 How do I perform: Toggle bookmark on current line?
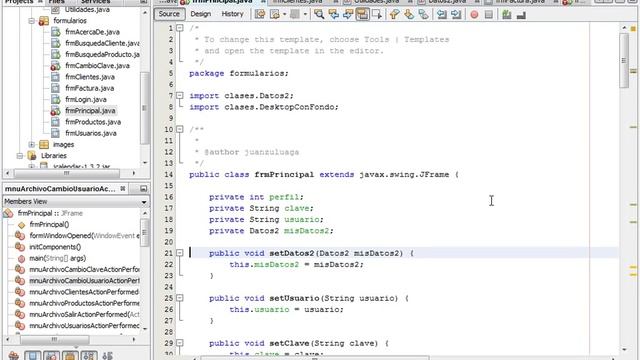(x=423, y=15)
